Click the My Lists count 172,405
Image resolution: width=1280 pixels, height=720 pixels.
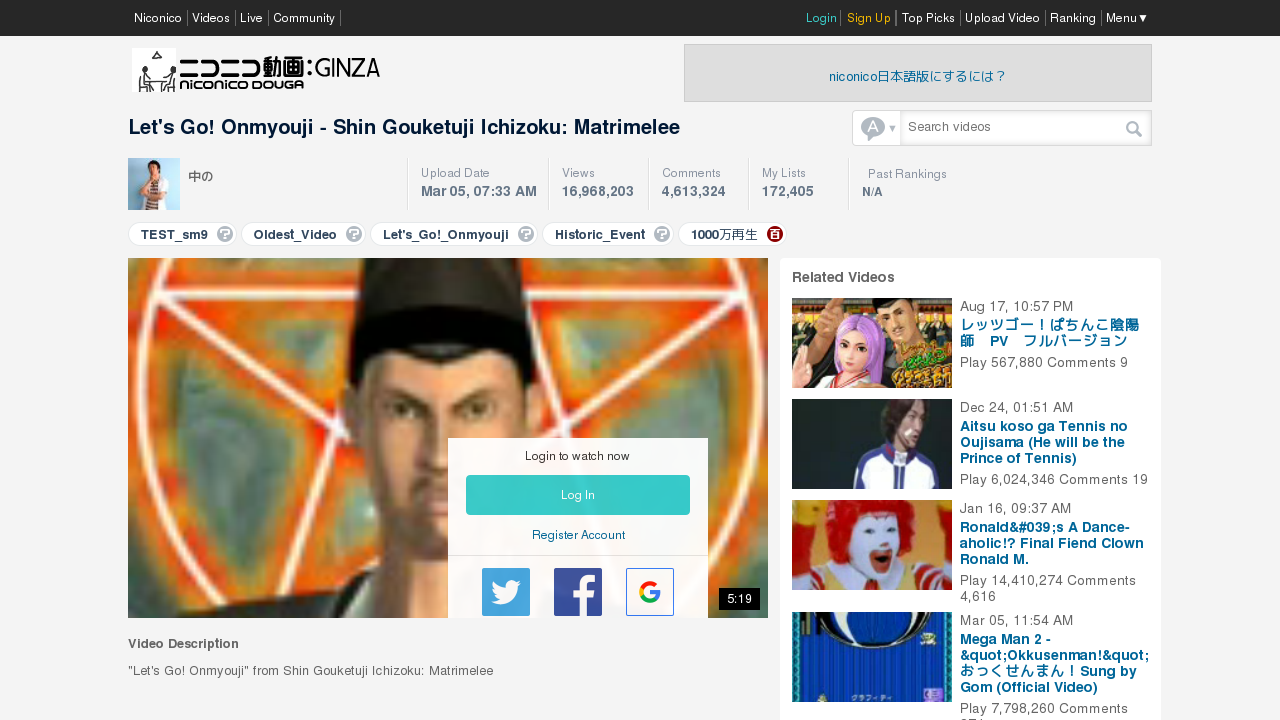[x=788, y=191]
